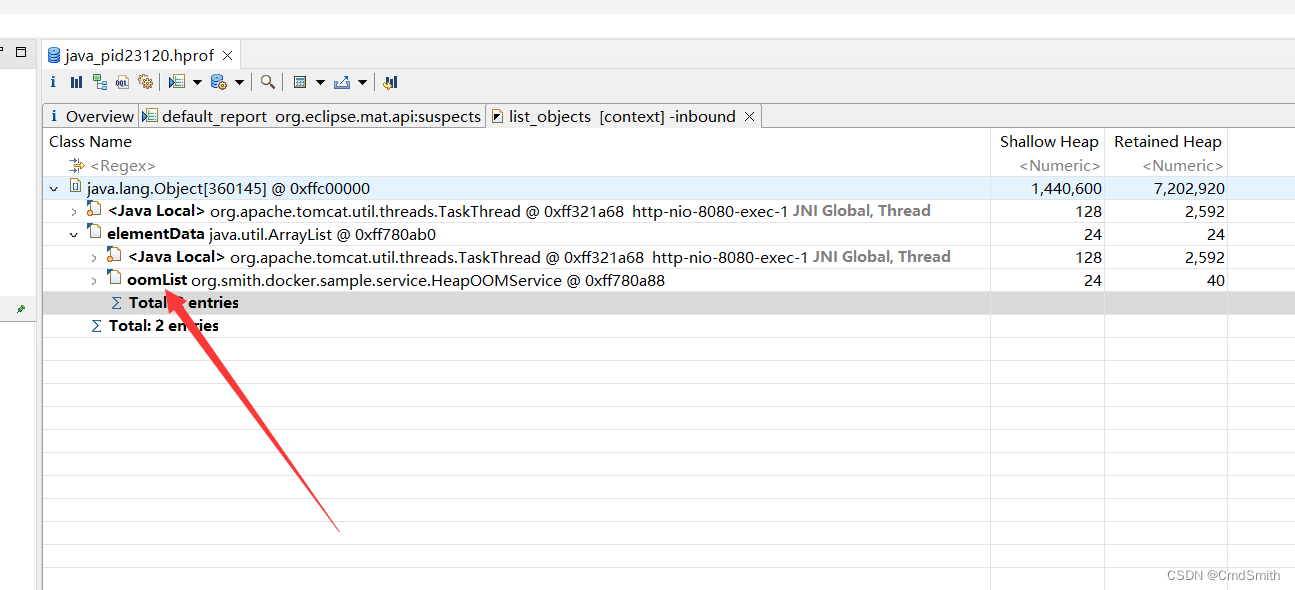Switch to the Overview tab
The height and width of the screenshot is (590, 1295).
(x=91, y=116)
